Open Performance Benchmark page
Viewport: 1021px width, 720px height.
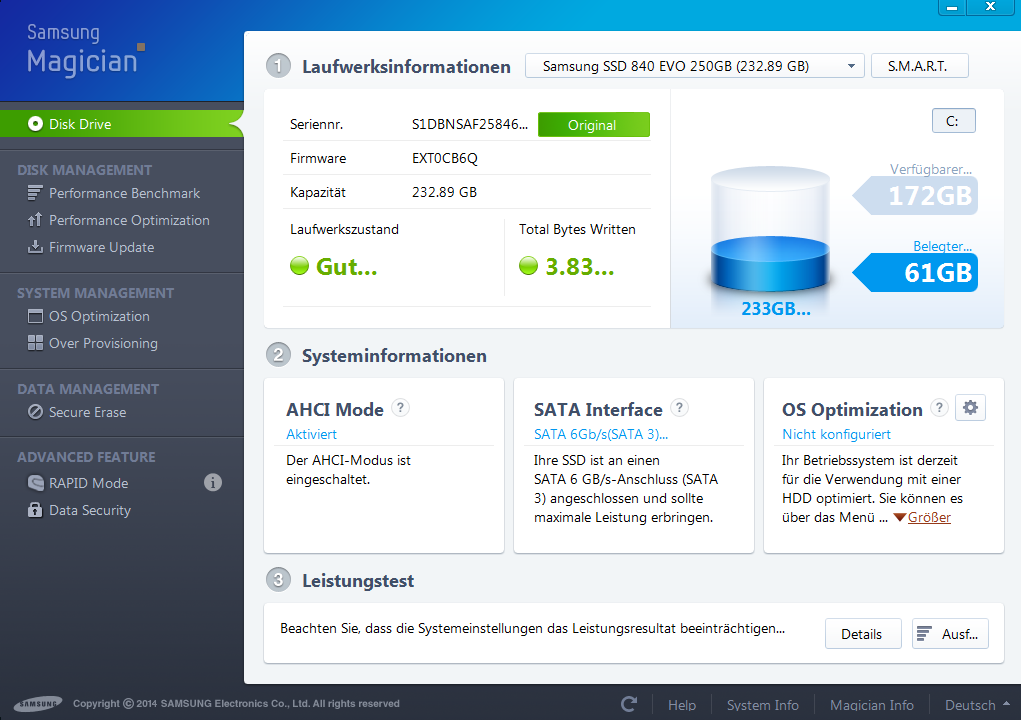124,193
